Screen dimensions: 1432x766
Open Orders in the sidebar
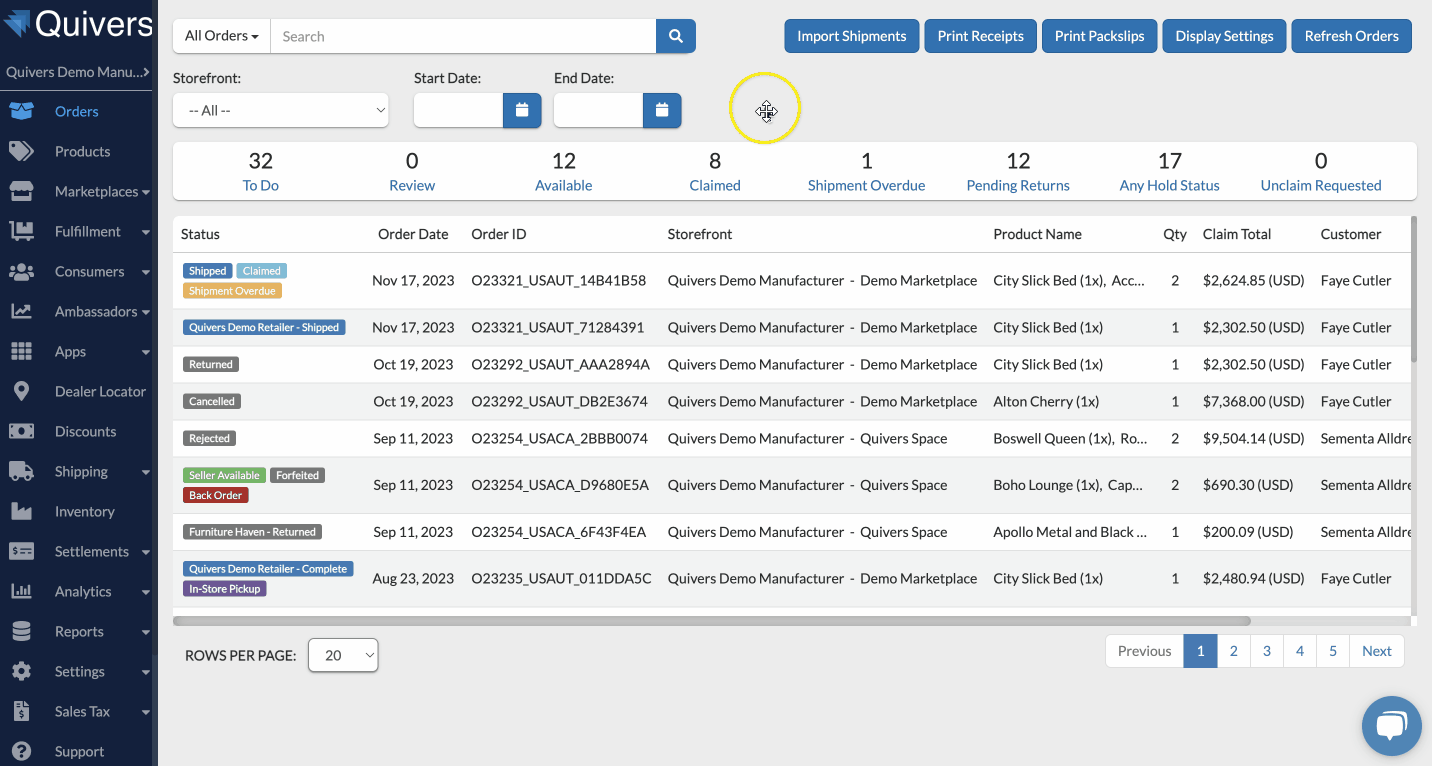pyautogui.click(x=77, y=111)
